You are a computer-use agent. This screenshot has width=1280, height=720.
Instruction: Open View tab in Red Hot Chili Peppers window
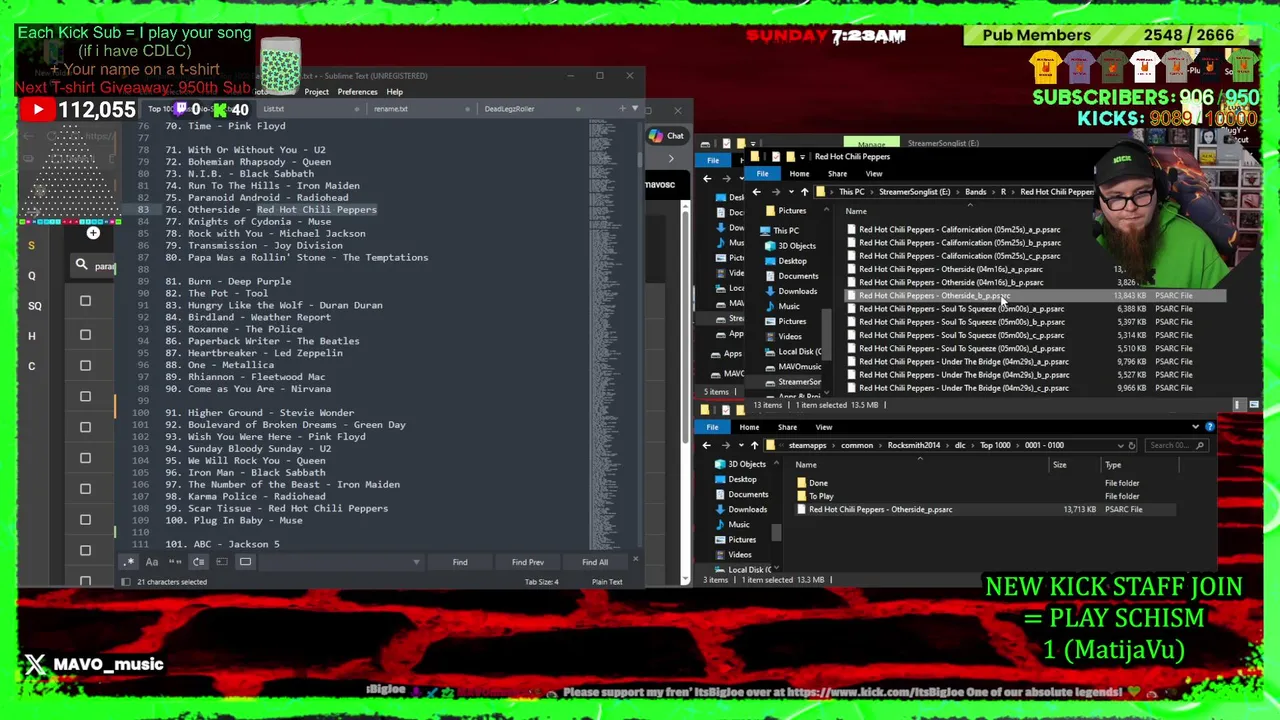click(x=874, y=174)
